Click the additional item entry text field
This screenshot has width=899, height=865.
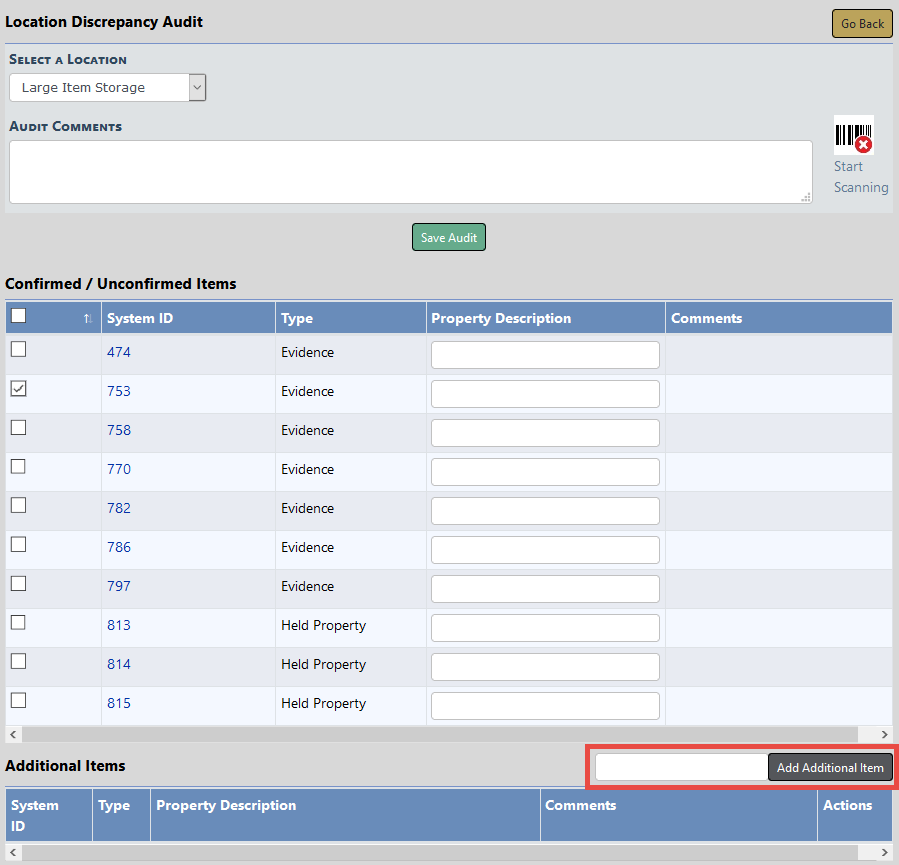point(681,768)
